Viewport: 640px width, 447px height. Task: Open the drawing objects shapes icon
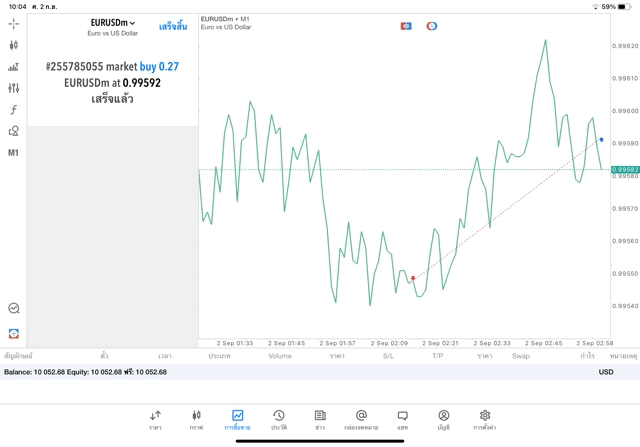click(13, 131)
